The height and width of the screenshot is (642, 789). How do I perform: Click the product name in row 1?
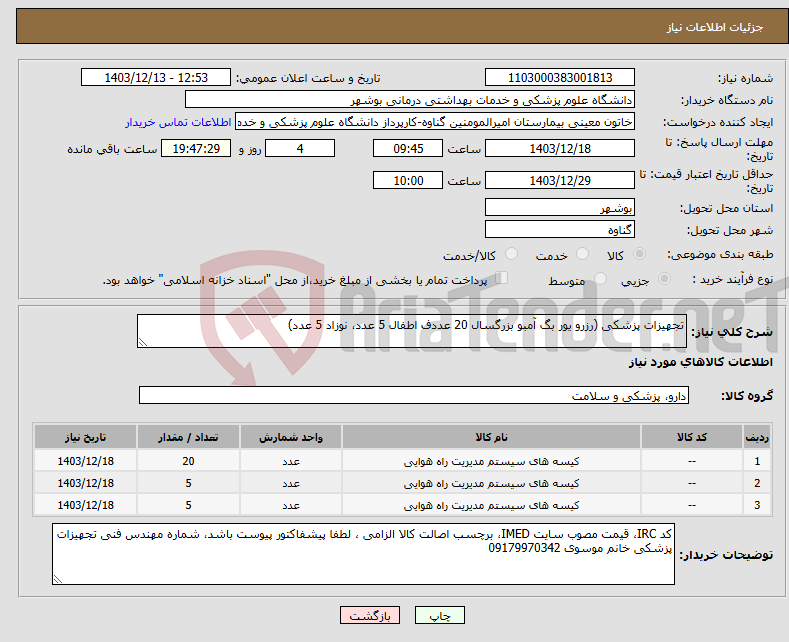tap(491, 461)
